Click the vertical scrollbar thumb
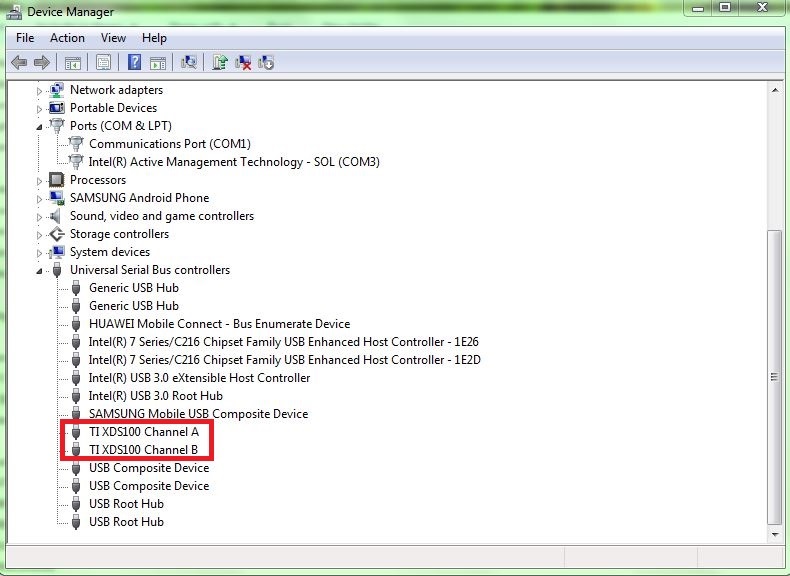The height and width of the screenshot is (576, 790). tap(774, 377)
